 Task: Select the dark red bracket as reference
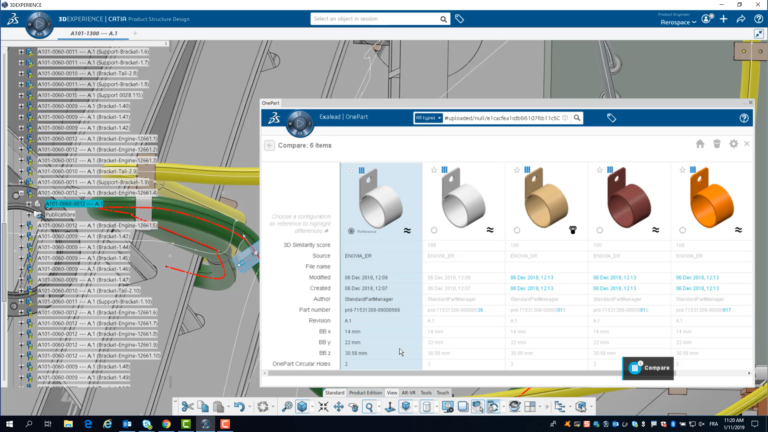pyautogui.click(x=600, y=230)
